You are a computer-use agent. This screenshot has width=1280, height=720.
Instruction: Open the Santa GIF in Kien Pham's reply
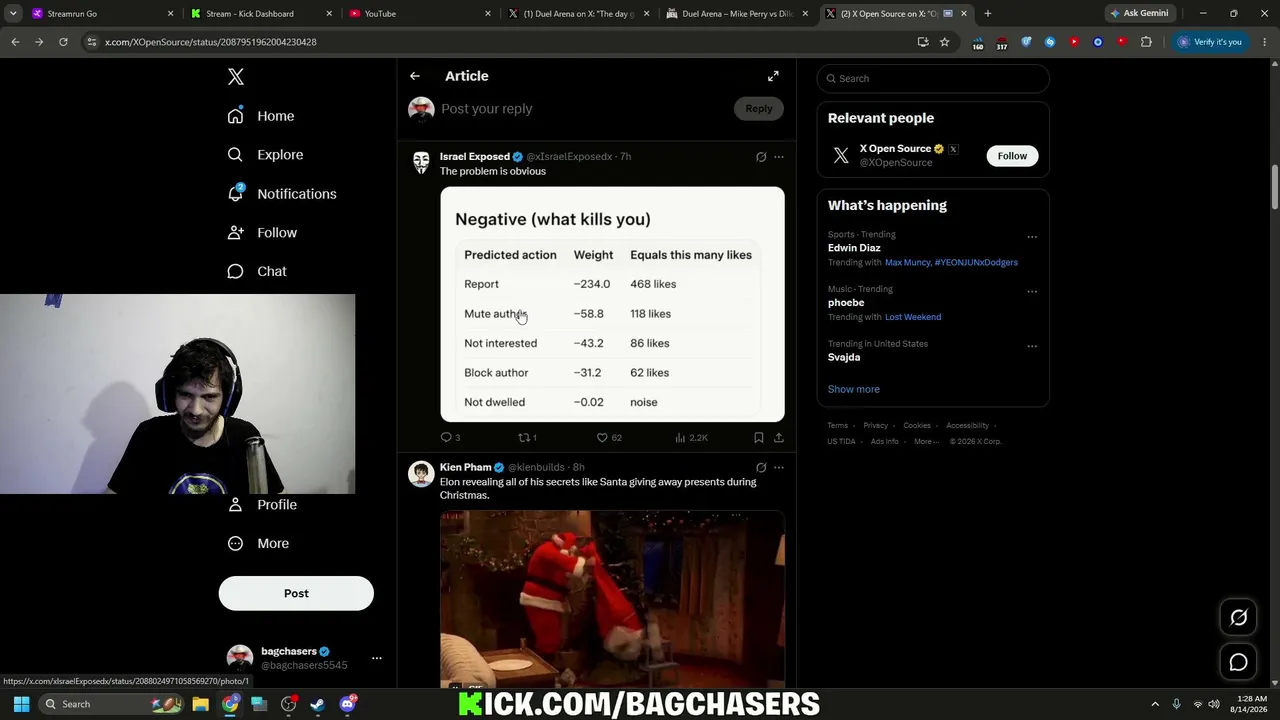[x=612, y=599]
